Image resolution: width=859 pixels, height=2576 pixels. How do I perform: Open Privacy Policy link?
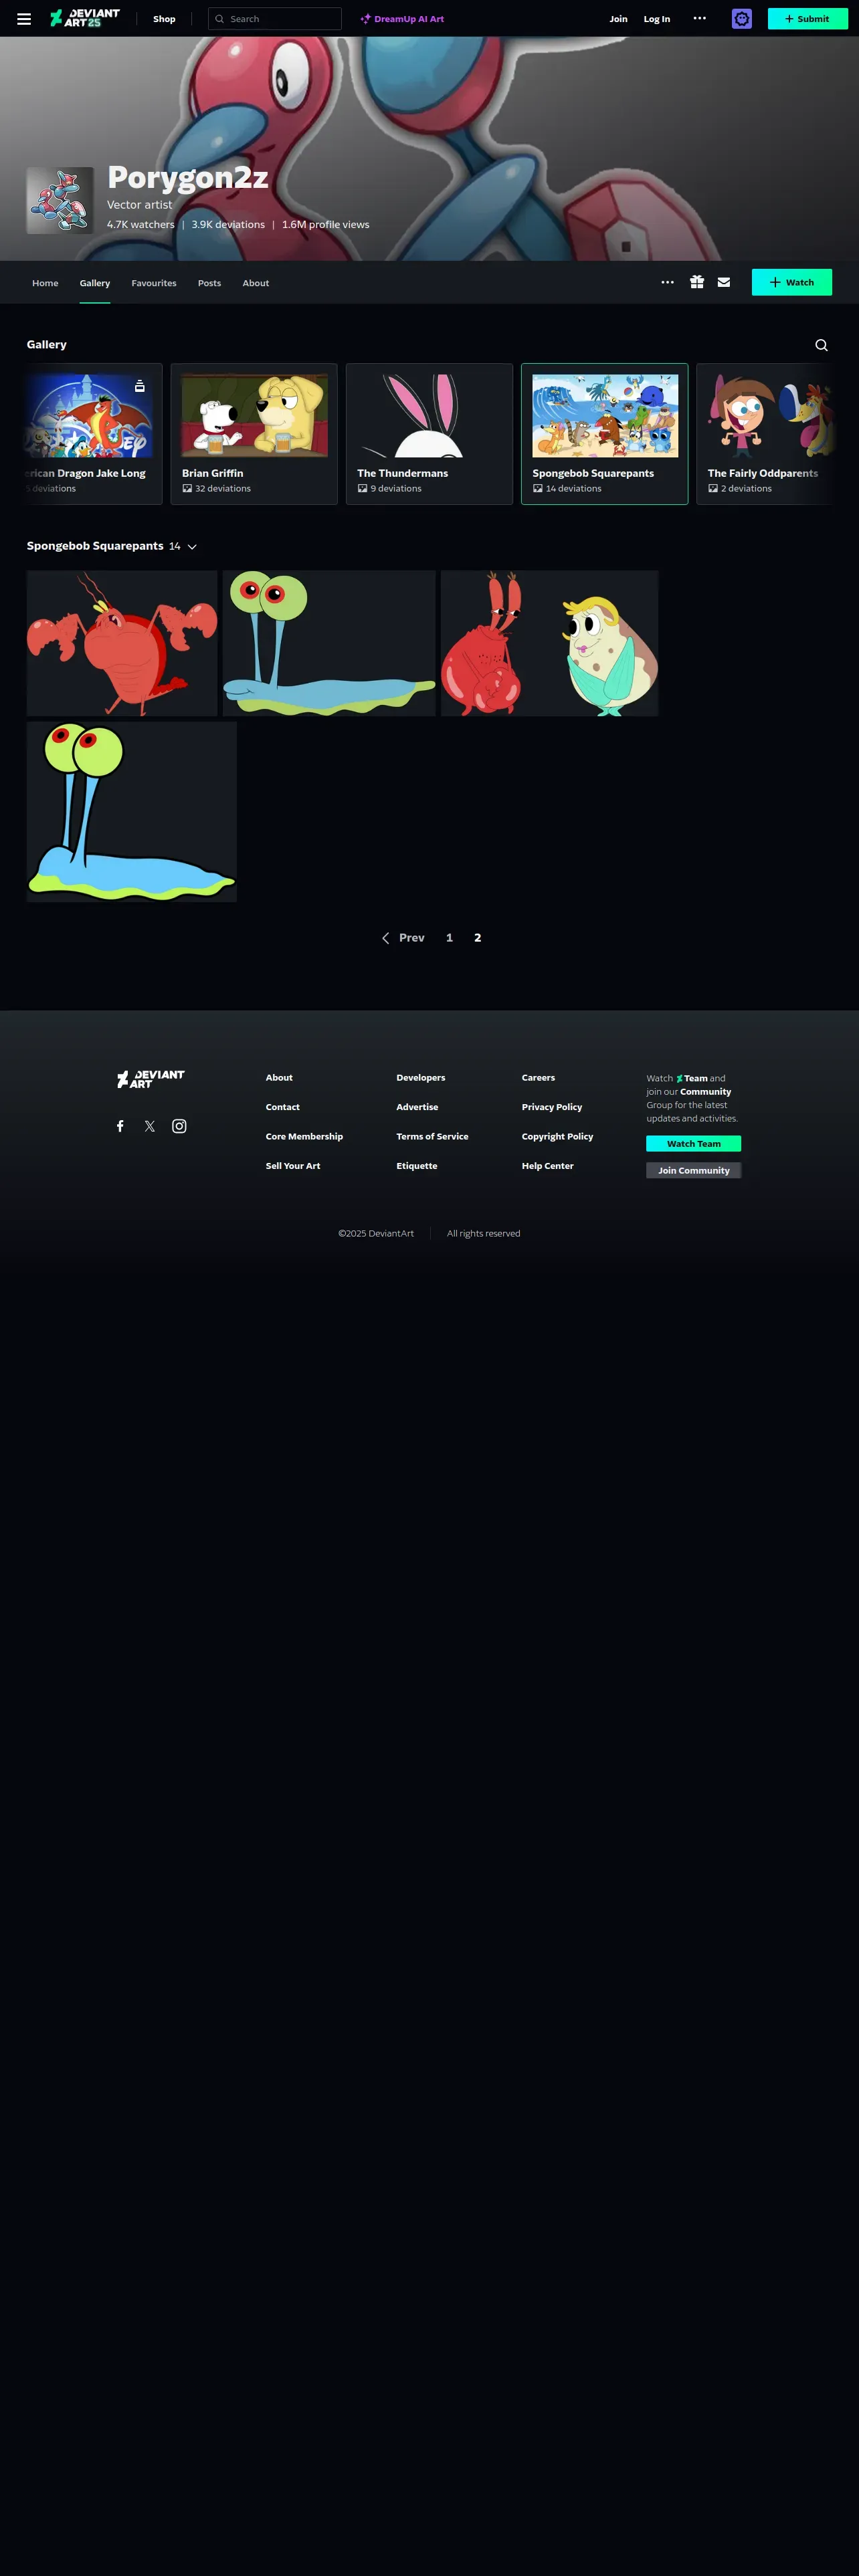click(x=552, y=1107)
